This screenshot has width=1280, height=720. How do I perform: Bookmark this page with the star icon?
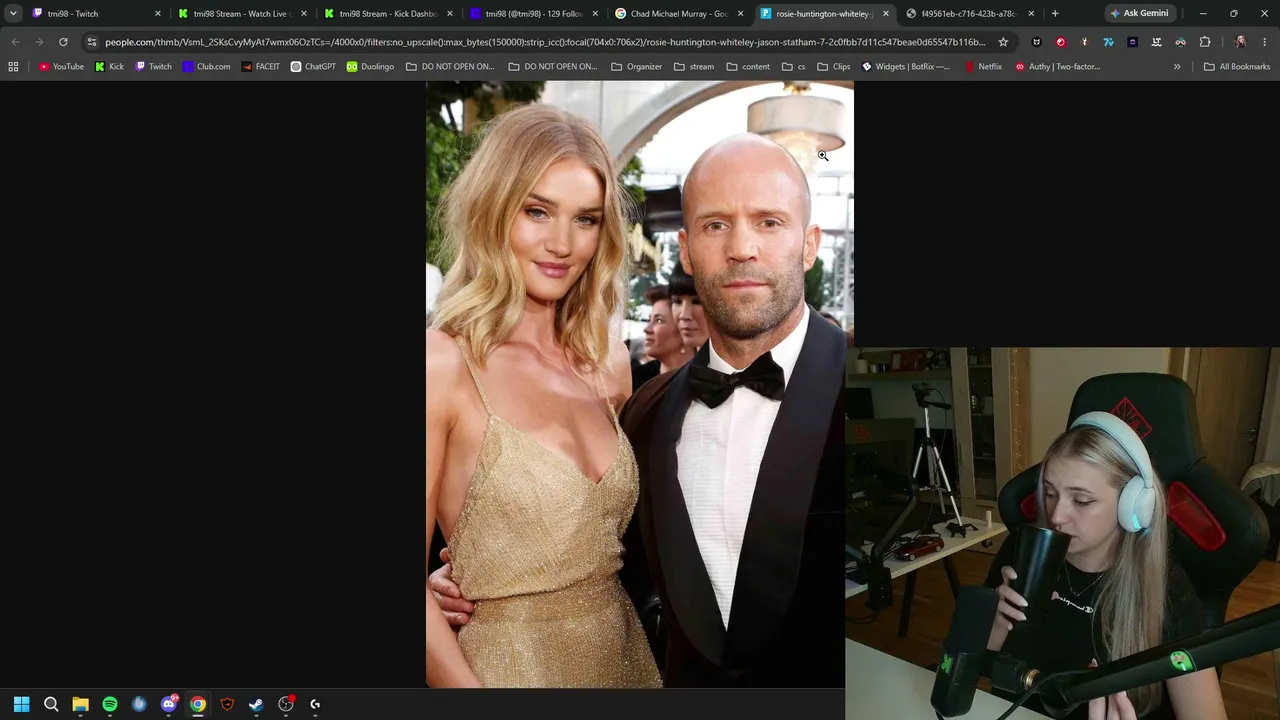pos(1003,42)
